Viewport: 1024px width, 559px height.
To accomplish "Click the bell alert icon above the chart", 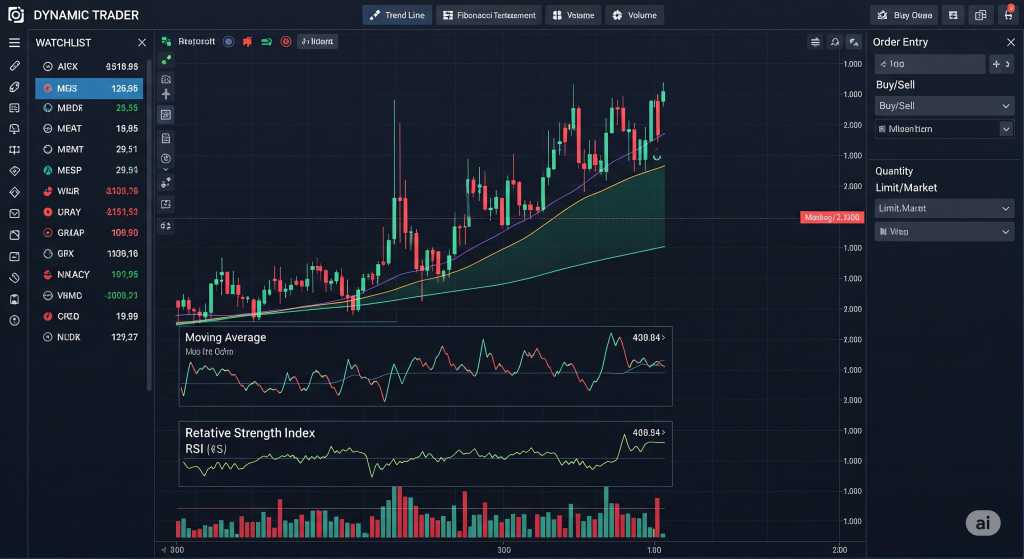I will pos(835,42).
